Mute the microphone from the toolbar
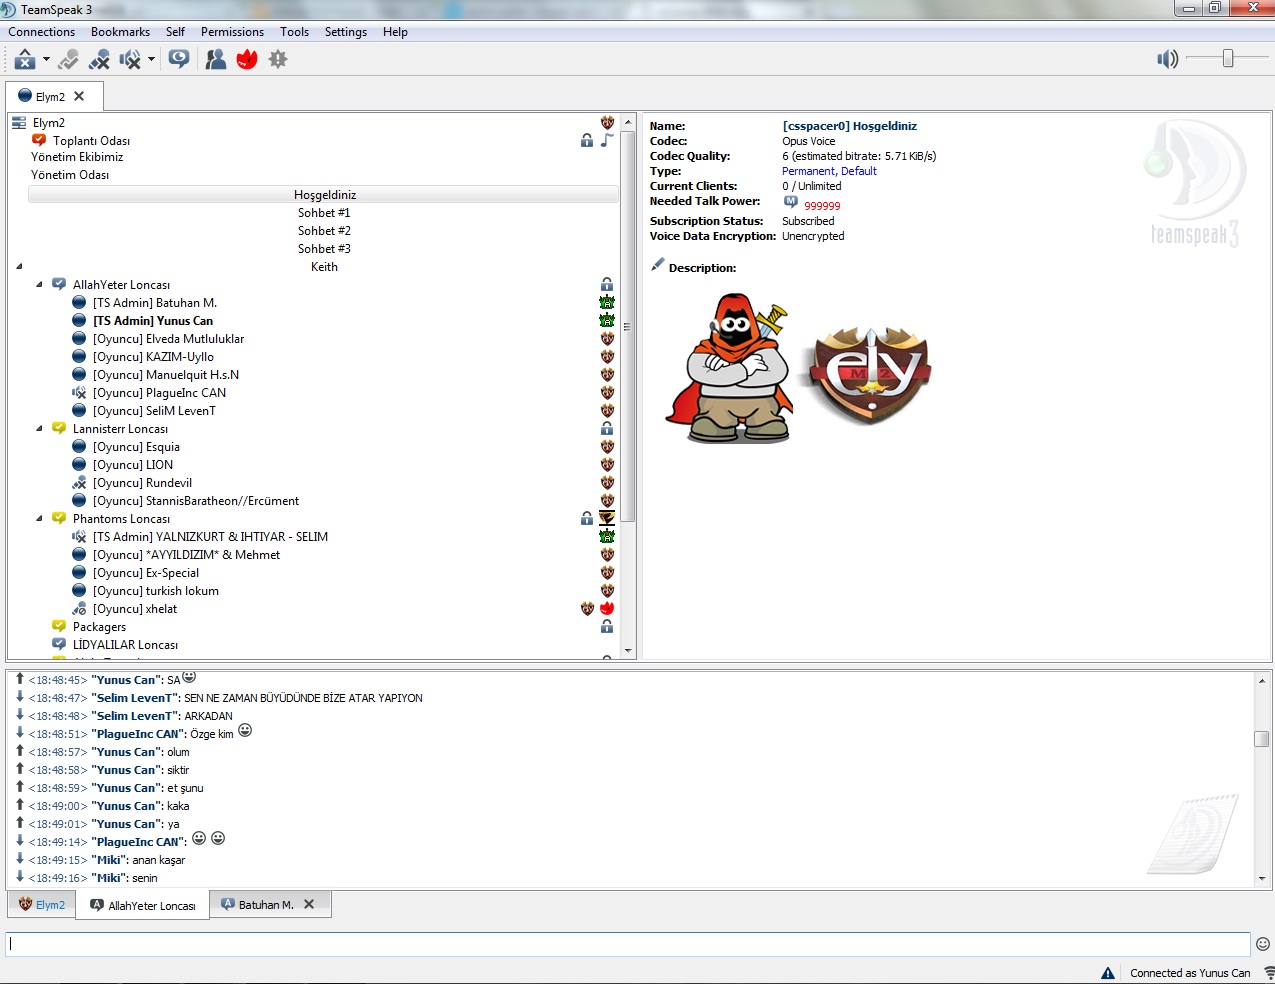 tap(99, 60)
